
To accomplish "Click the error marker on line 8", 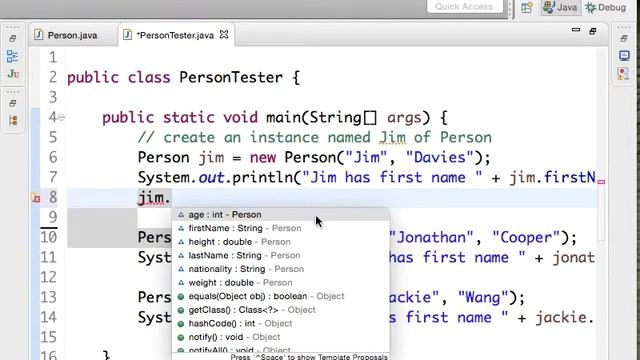I will click(x=36, y=198).
